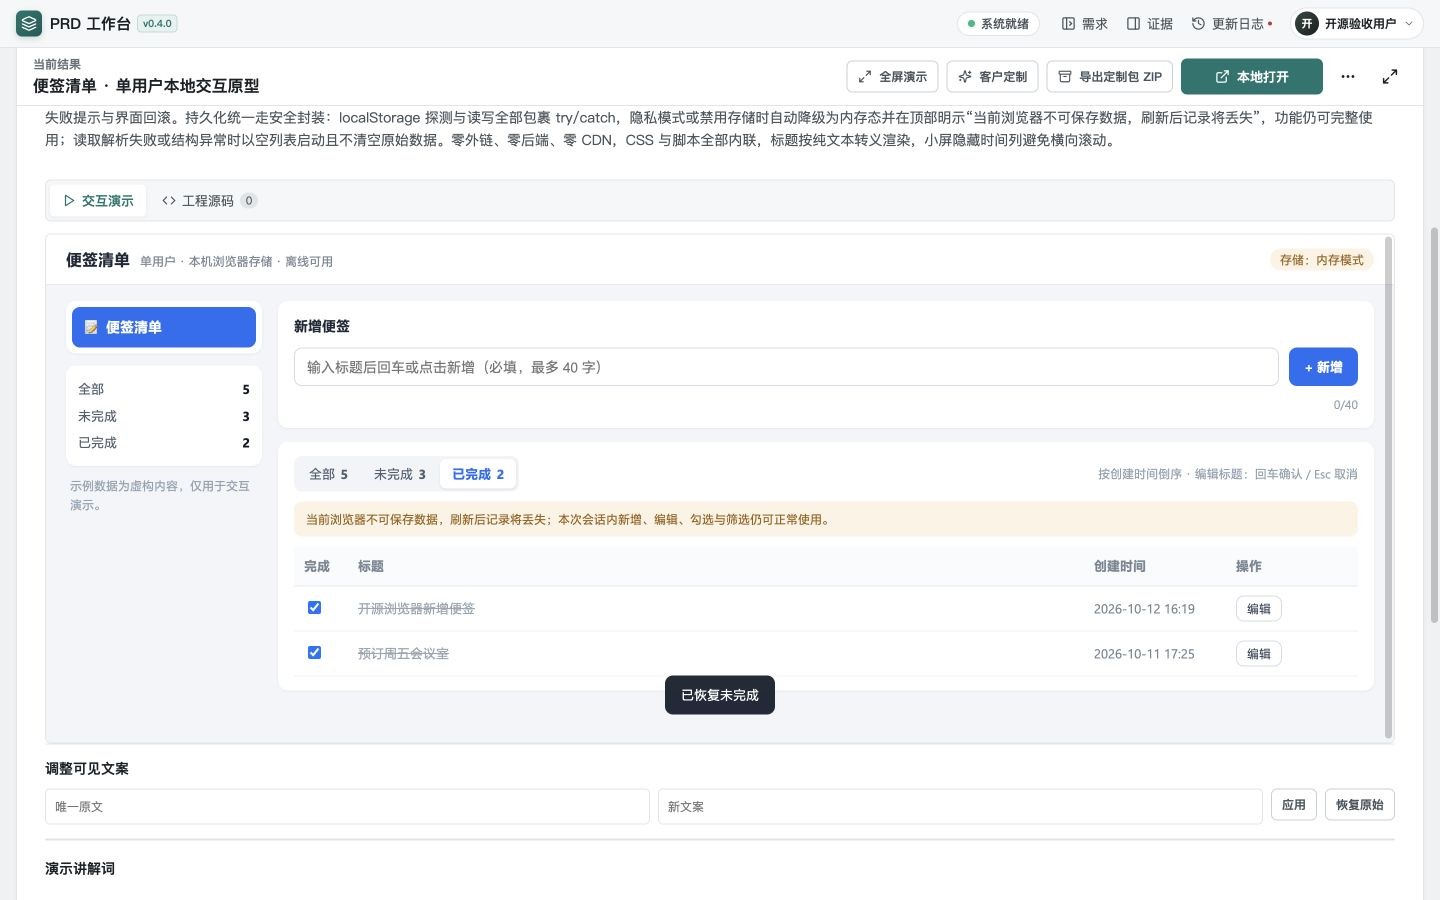
Task: Switch to the 交互演示 tab
Action: pos(98,201)
